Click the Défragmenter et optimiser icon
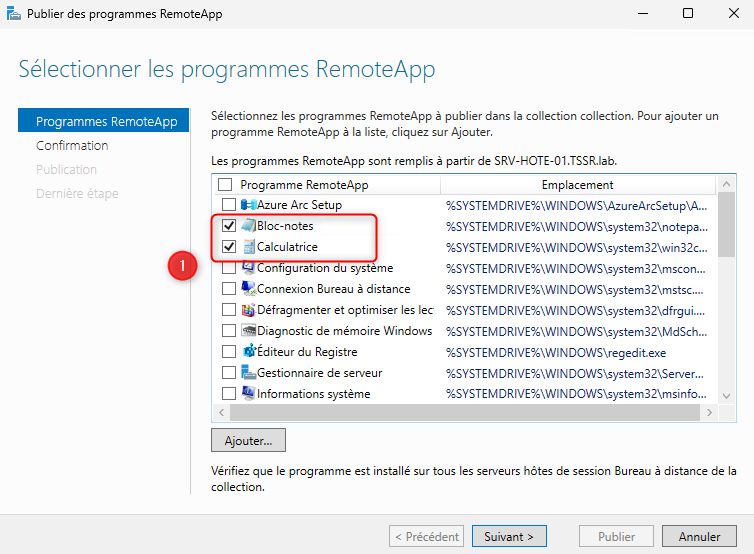Viewport: 754px width, 554px height. [249, 310]
